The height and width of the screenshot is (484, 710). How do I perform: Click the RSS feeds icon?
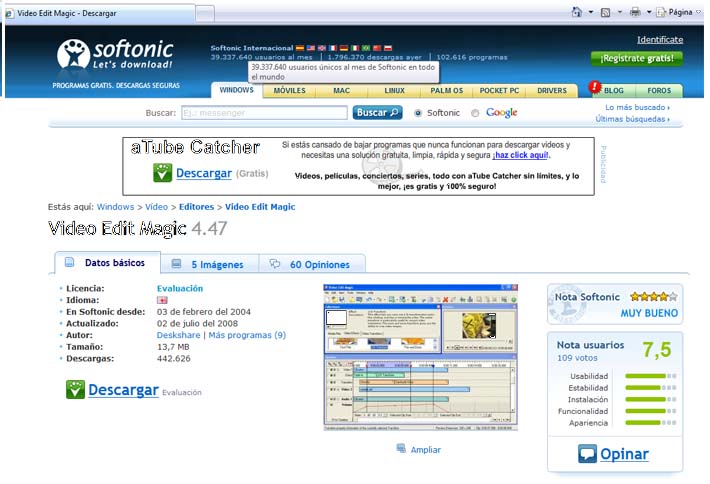[x=605, y=12]
